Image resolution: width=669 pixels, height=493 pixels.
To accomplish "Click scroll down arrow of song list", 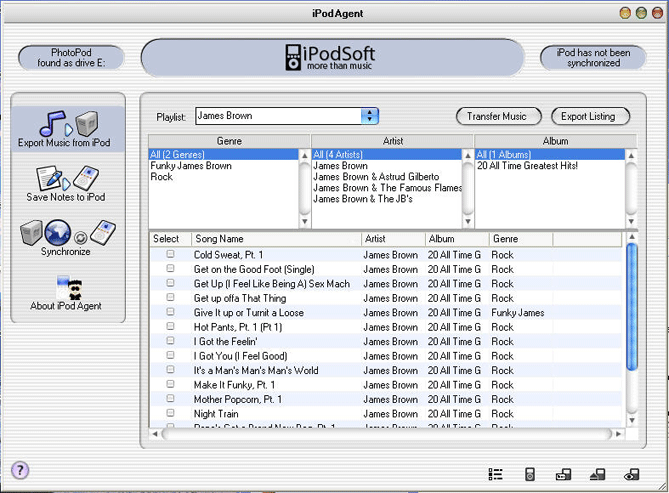I will [632, 420].
